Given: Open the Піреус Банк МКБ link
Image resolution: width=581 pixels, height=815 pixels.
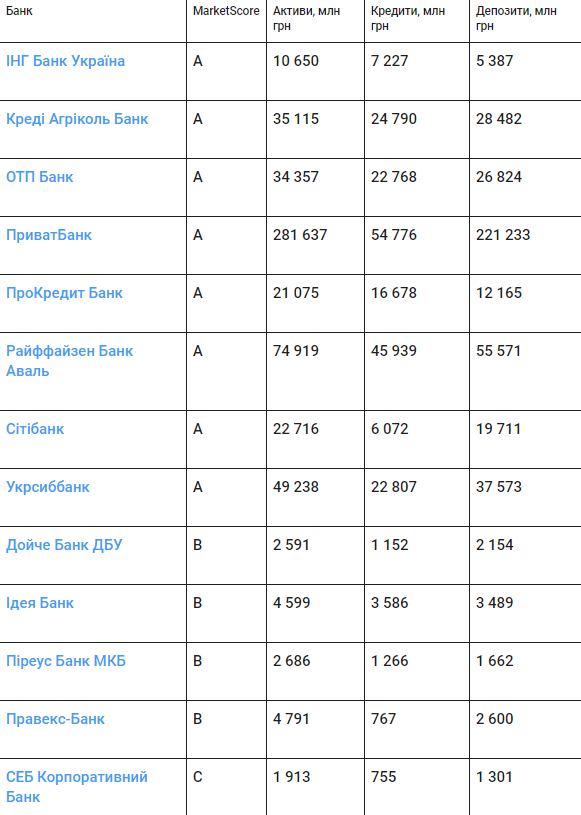Looking at the screenshot, I should pyautogui.click(x=66, y=661).
